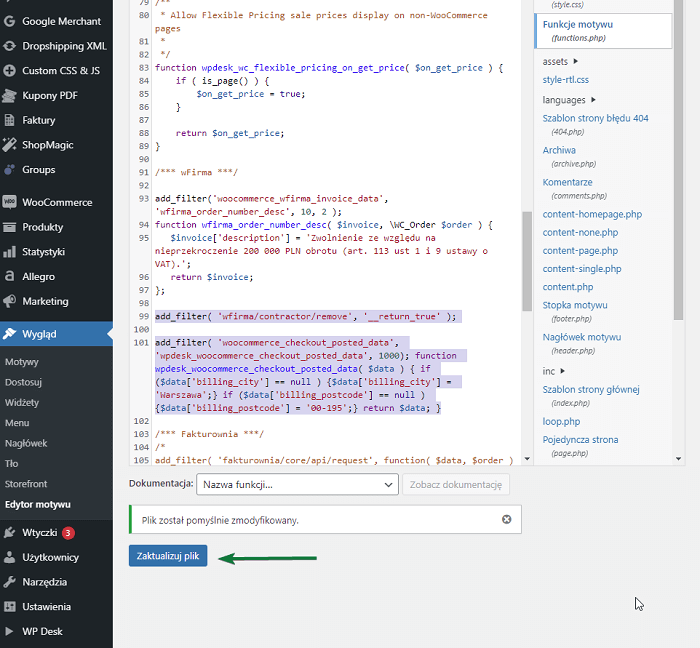700x648 pixels.
Task: Open content-single.php file
Action: click(582, 269)
